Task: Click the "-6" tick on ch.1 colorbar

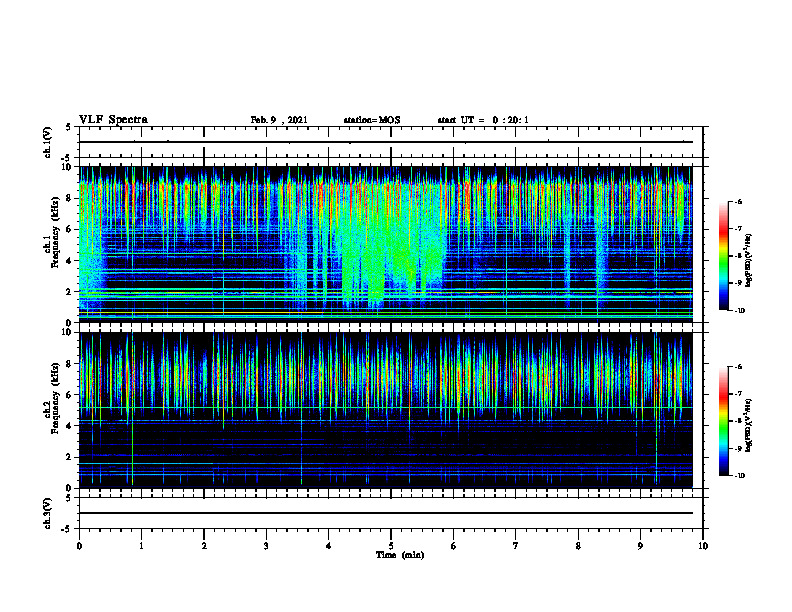Action: point(738,202)
